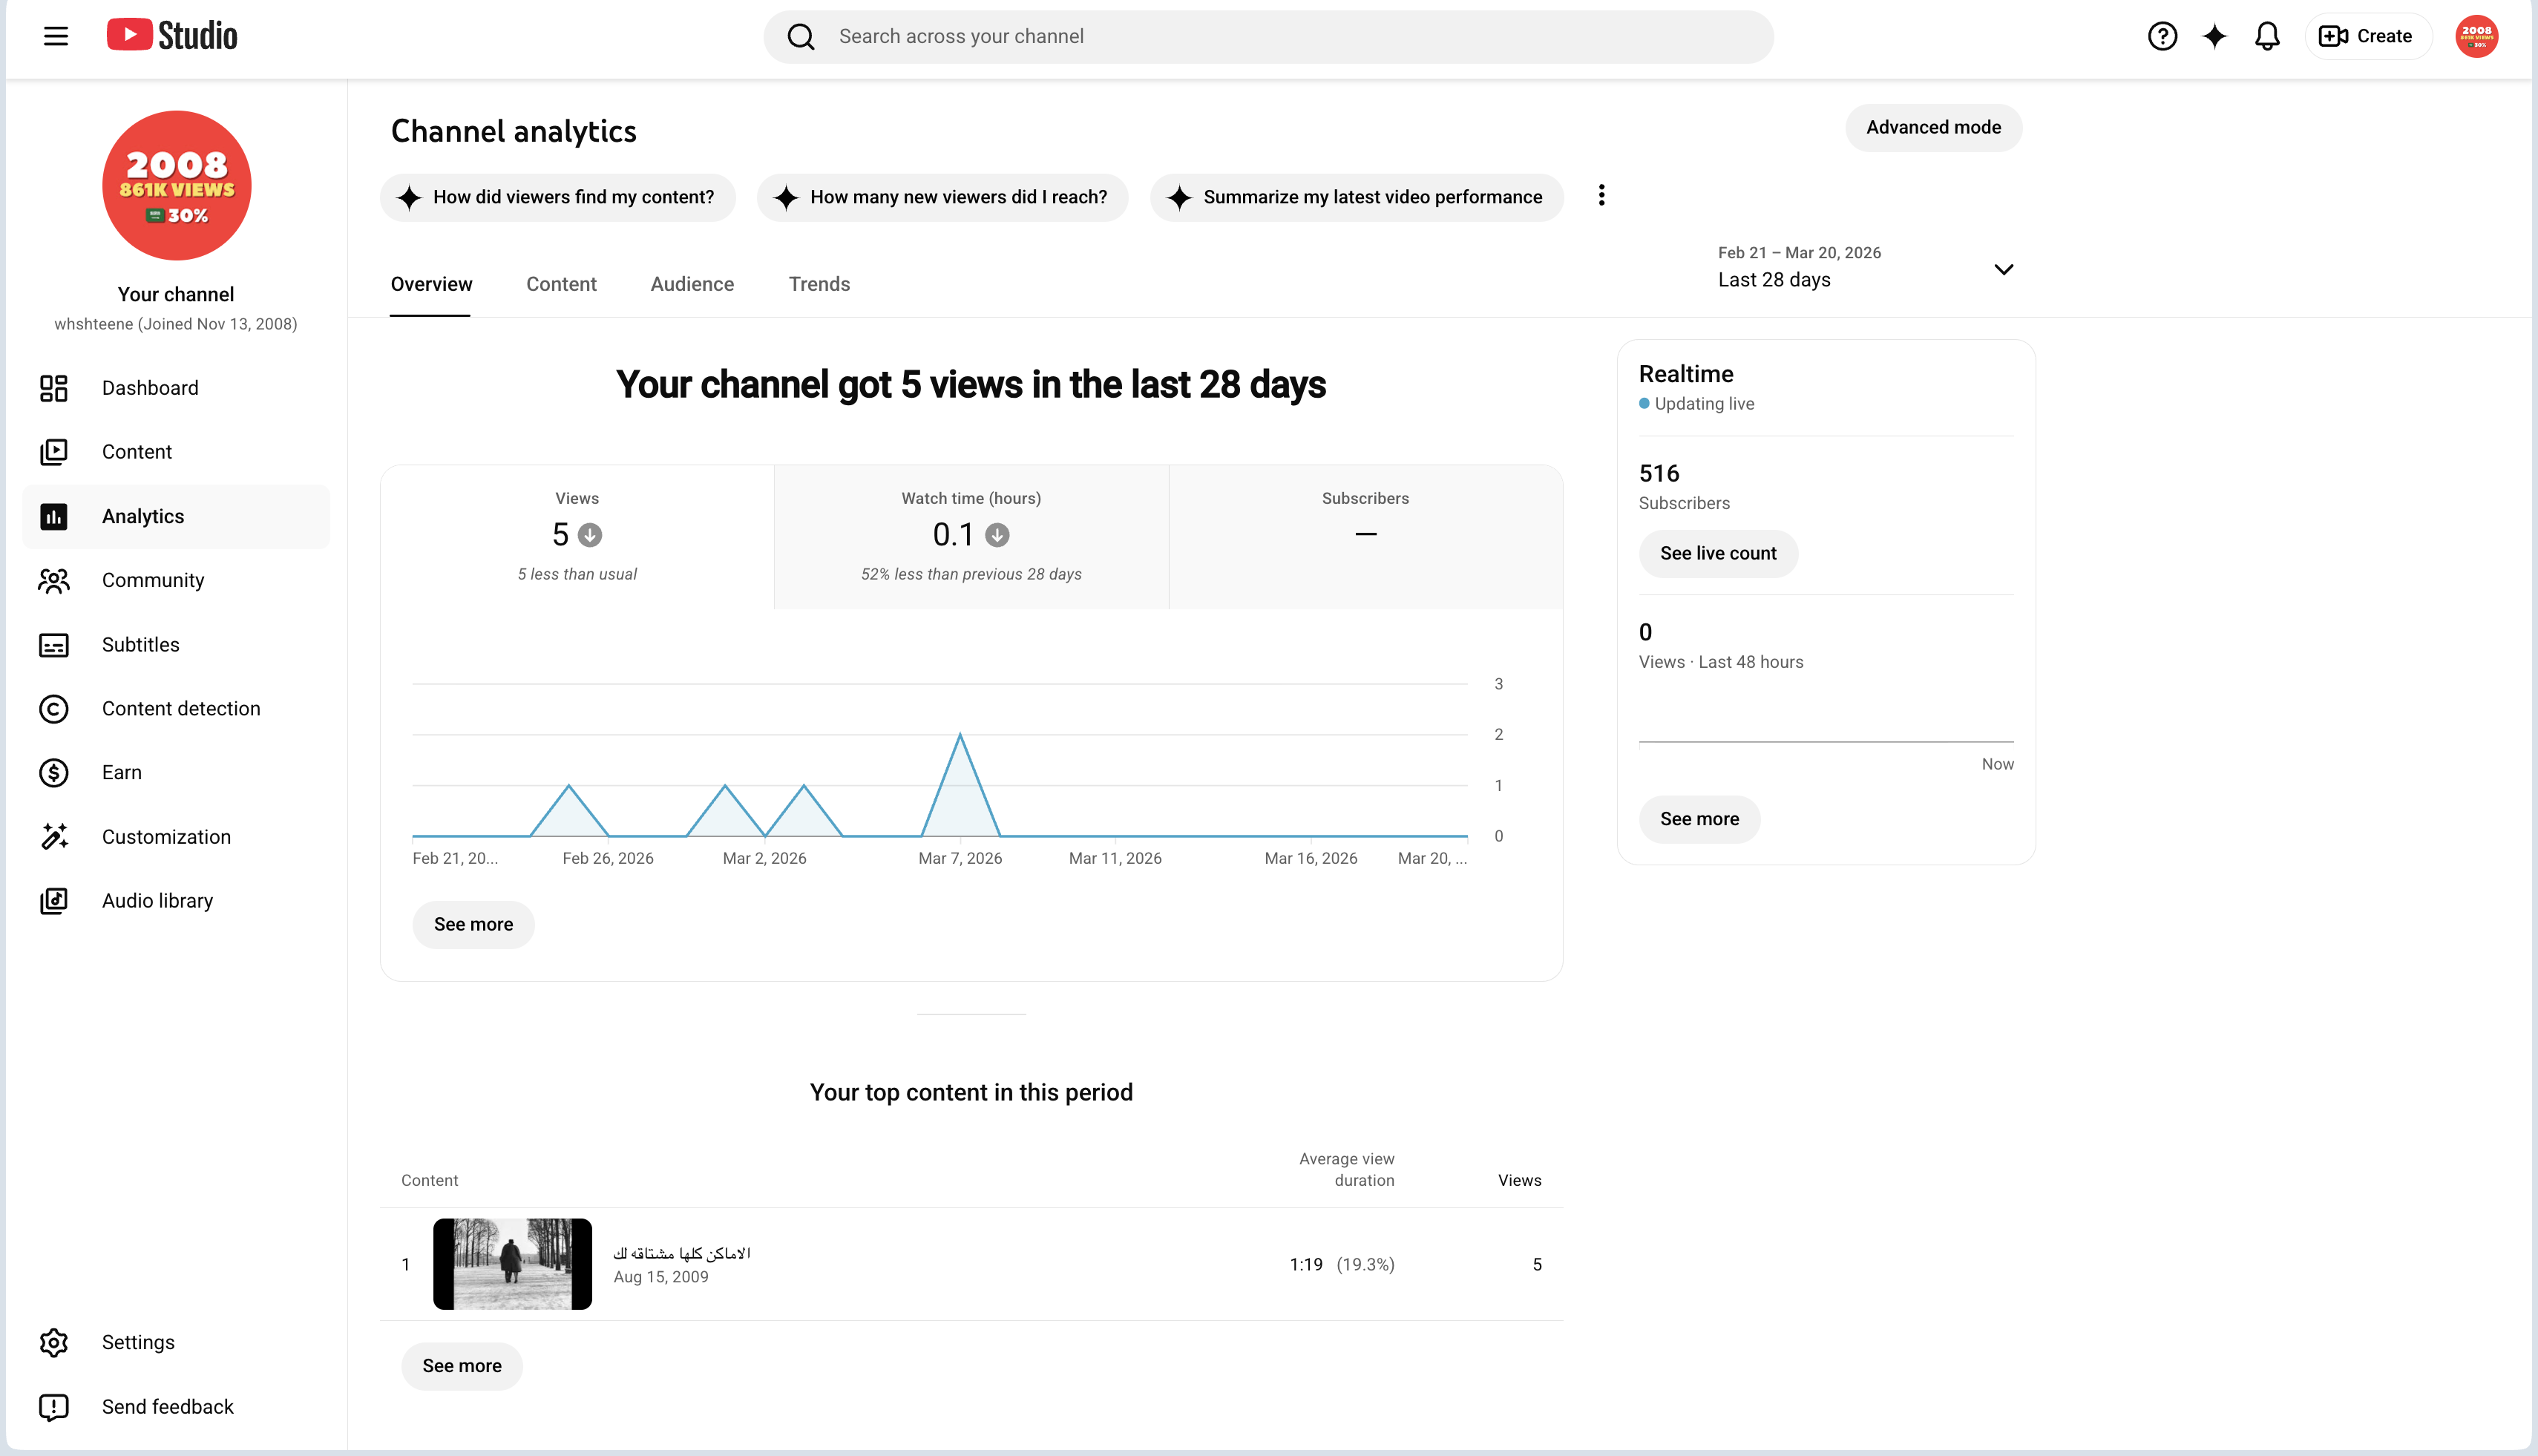Switch to the Audience tab
This screenshot has height=1456, width=2538.
point(692,285)
